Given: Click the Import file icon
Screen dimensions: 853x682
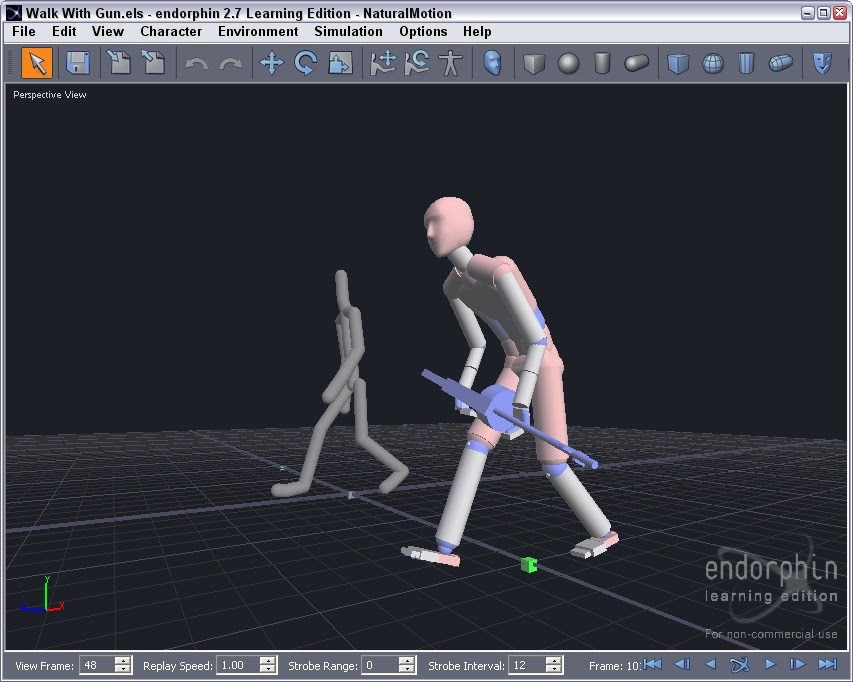Looking at the screenshot, I should pos(119,63).
